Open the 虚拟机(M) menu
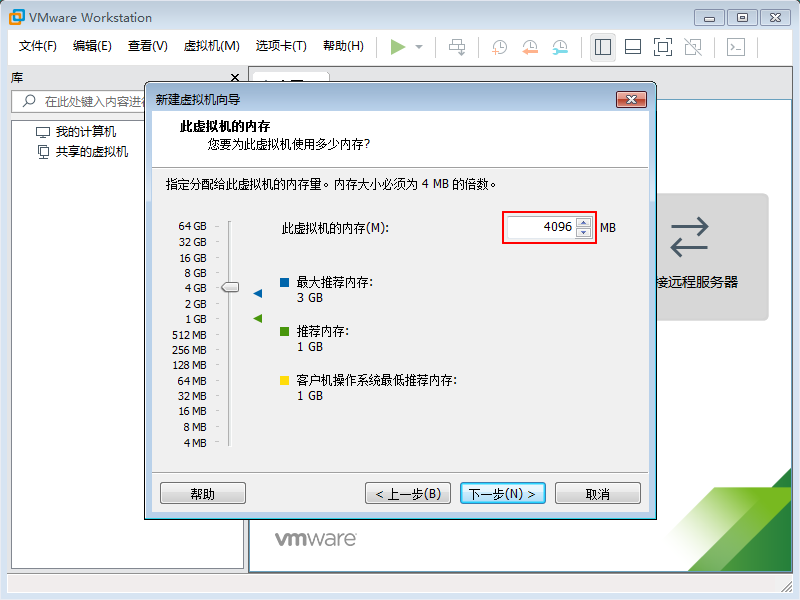The height and width of the screenshot is (600, 800). (212, 46)
